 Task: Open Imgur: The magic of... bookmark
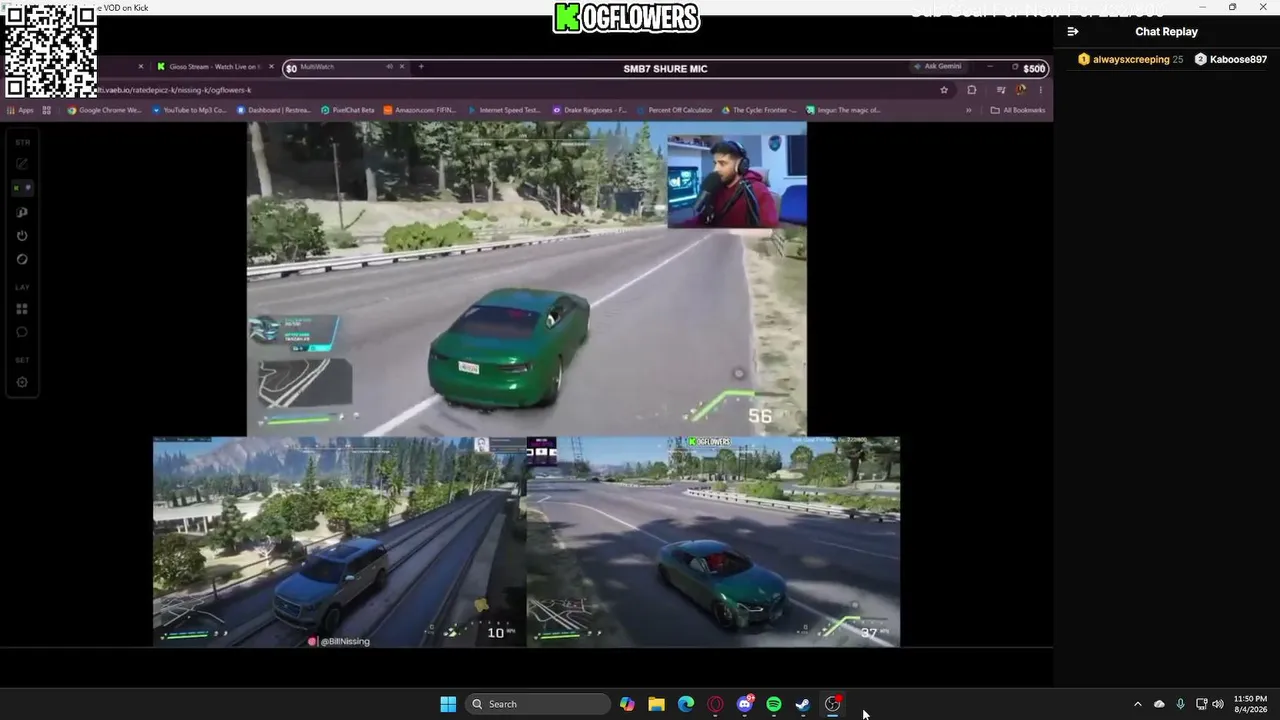842,110
